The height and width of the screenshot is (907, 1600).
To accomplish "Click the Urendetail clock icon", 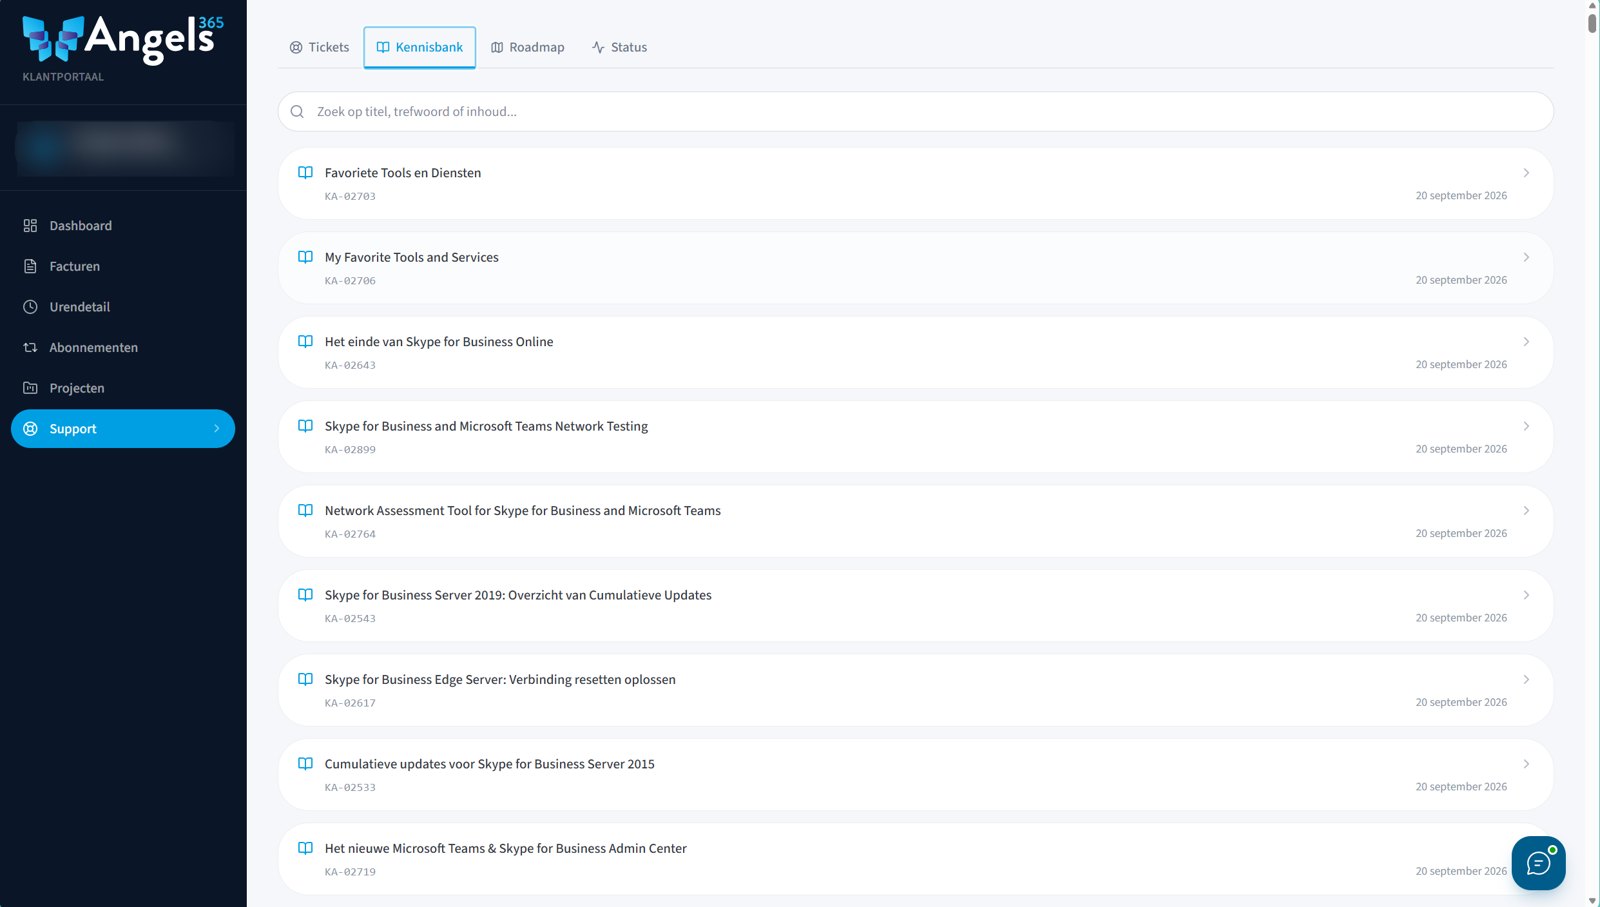I will pyautogui.click(x=30, y=307).
